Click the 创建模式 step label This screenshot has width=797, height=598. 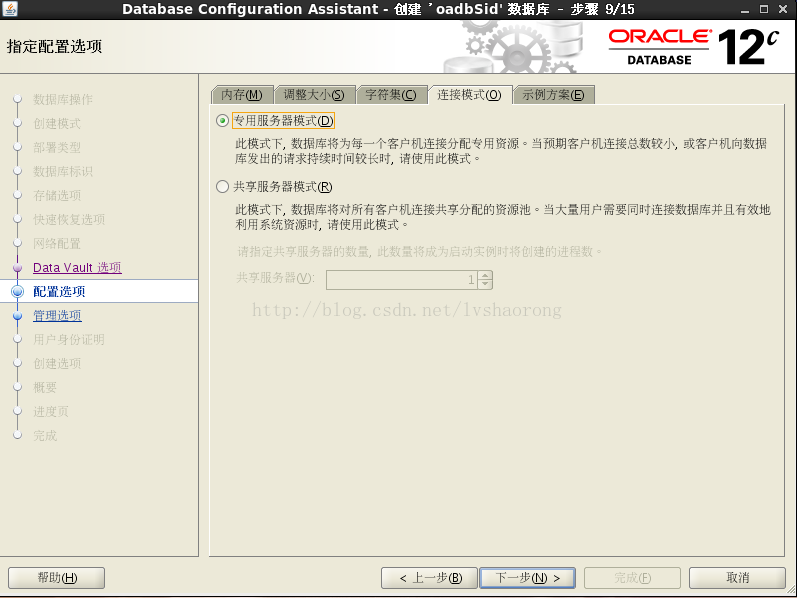[x=57, y=123]
